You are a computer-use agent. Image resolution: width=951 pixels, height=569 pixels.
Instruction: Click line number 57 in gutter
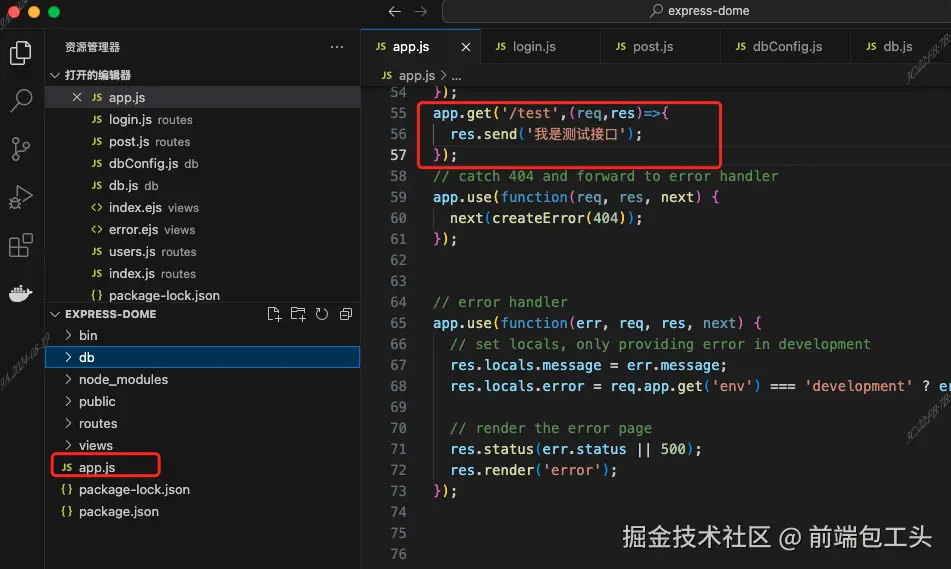click(398, 155)
